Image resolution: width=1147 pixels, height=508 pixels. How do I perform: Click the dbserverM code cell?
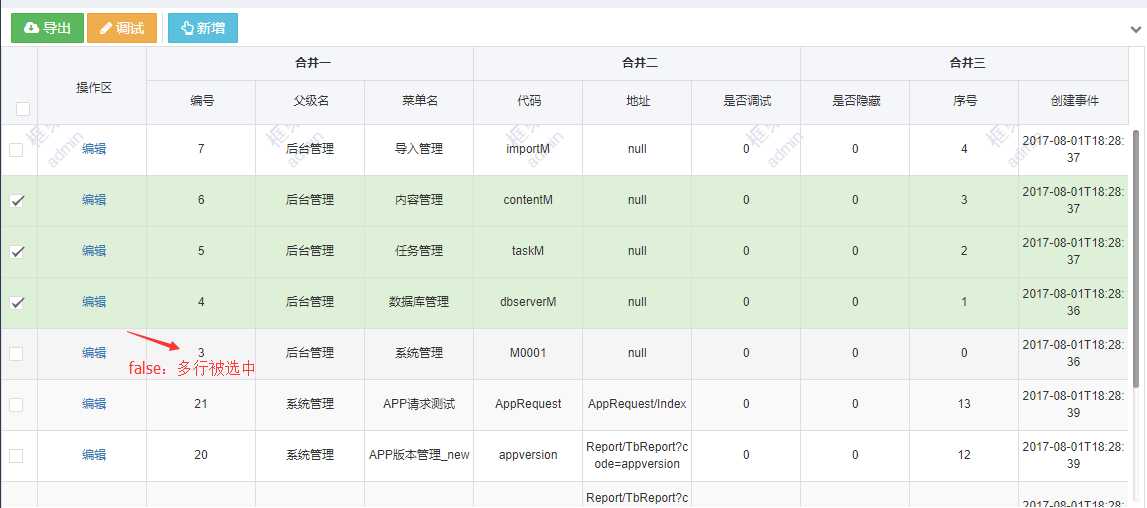528,302
